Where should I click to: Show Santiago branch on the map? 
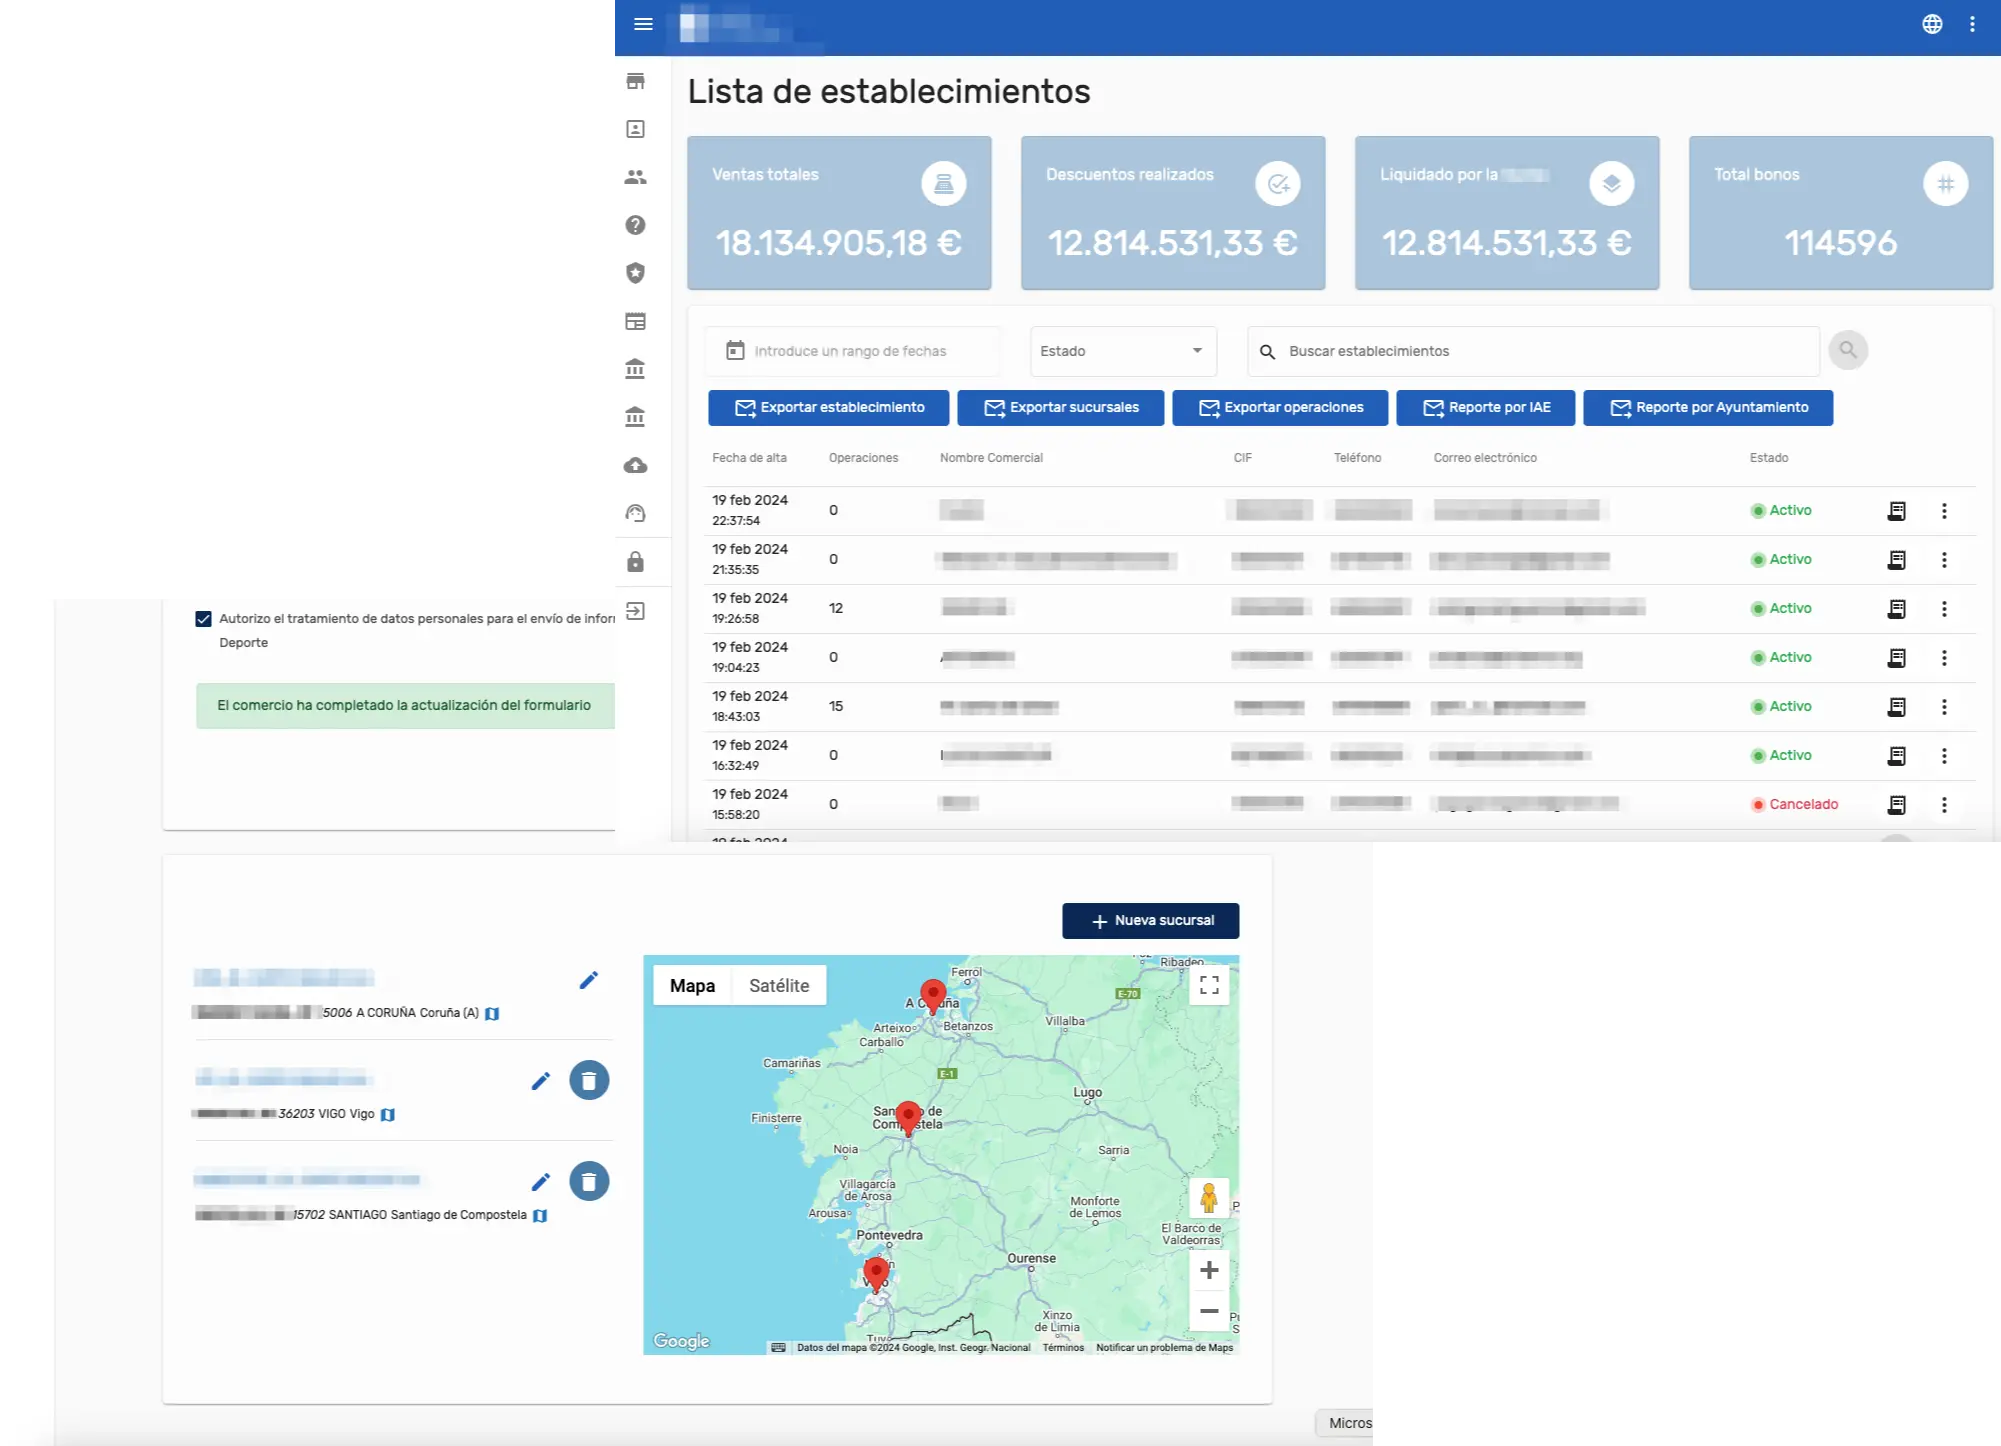pyautogui.click(x=540, y=1215)
